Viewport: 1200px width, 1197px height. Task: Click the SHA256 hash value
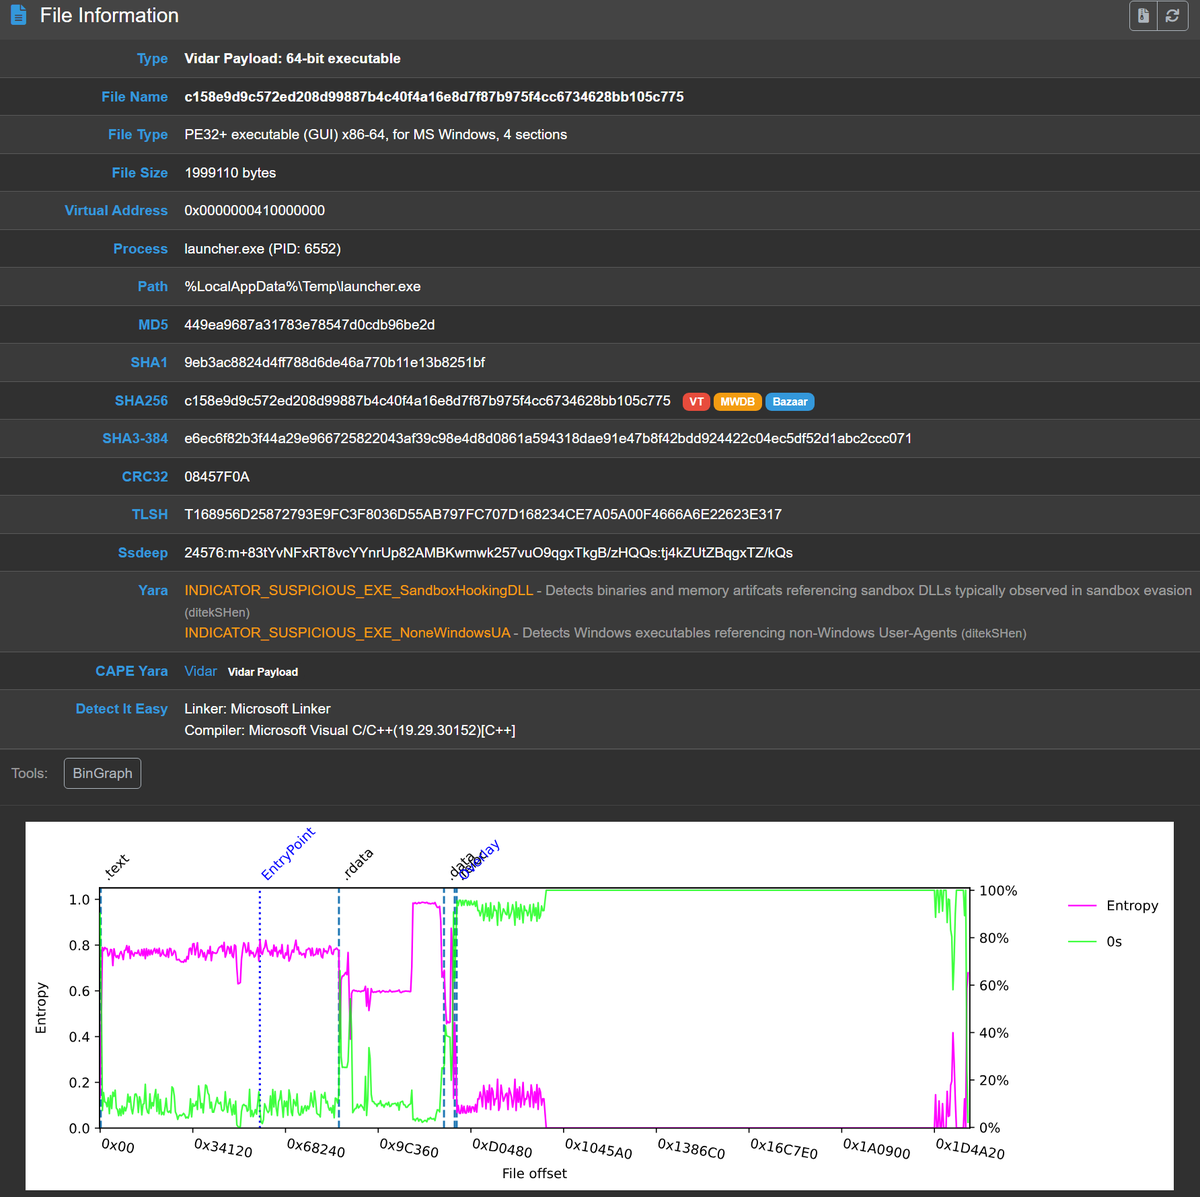pos(427,401)
